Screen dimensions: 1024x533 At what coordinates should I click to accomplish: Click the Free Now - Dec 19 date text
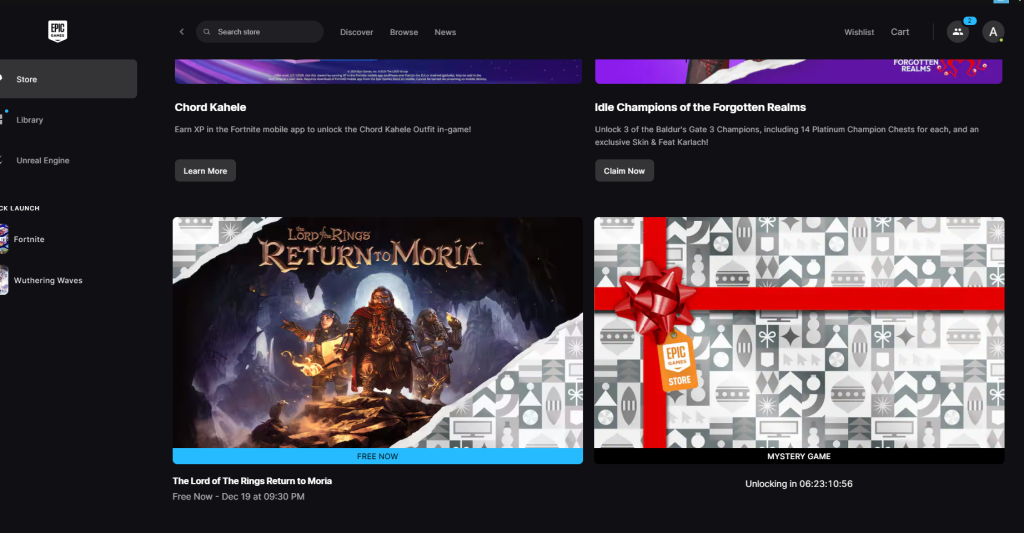238,496
